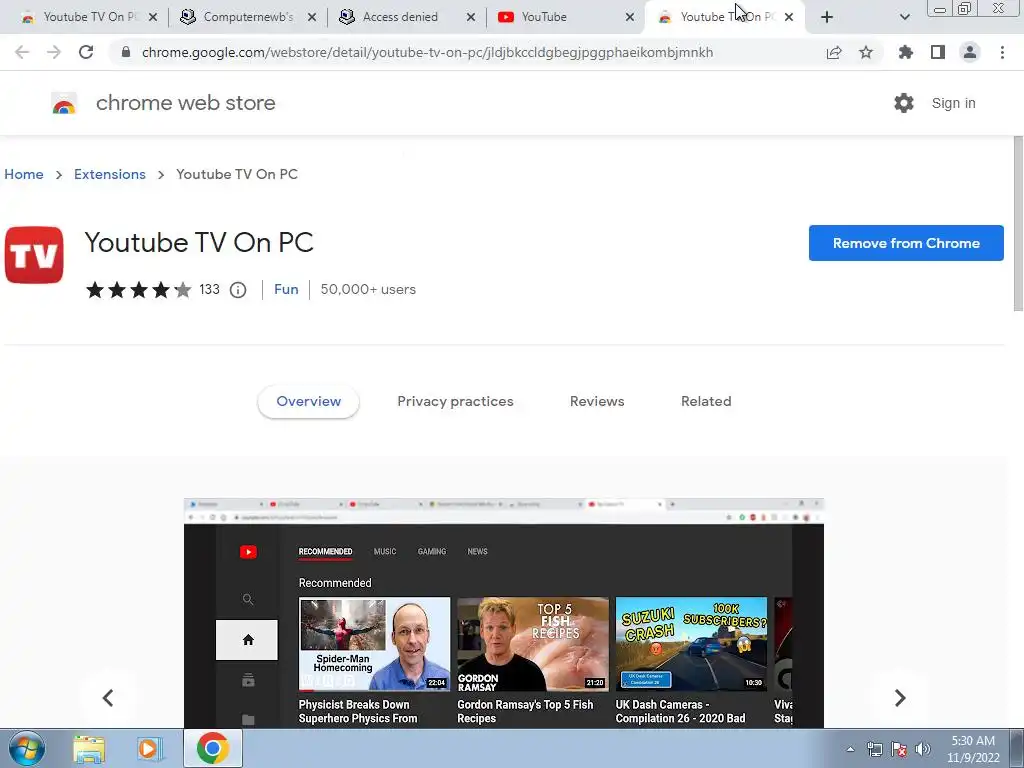Click the 'Youtube TV On PC' heading
Screen dimensions: 1024x768
199,242
